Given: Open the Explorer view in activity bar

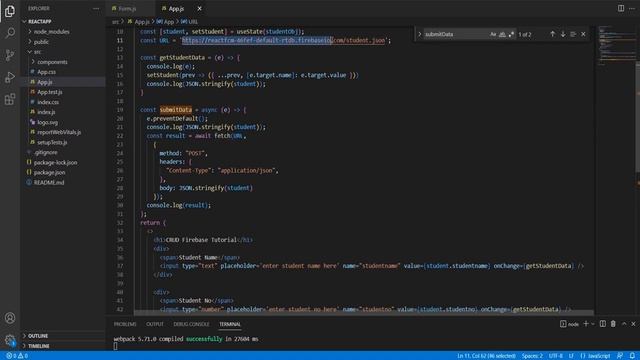Looking at the screenshot, I should (x=10, y=11).
